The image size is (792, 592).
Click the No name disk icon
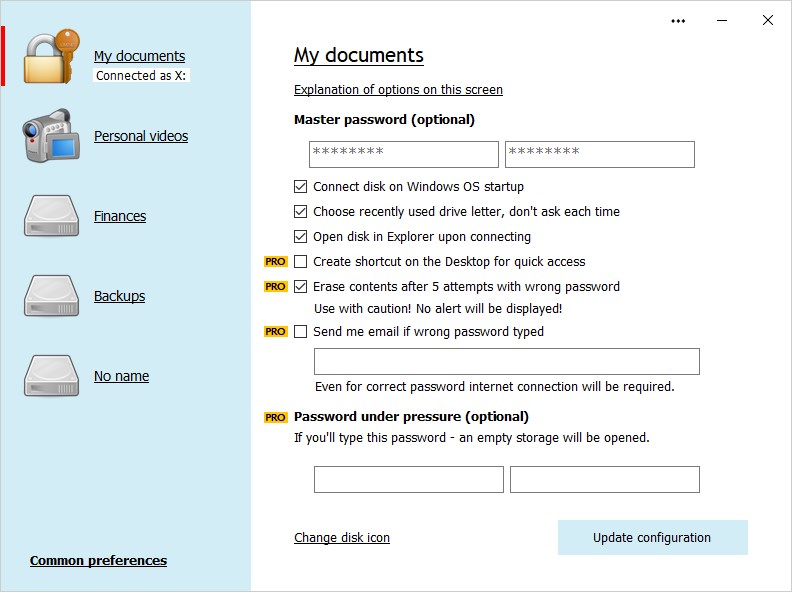(51, 376)
